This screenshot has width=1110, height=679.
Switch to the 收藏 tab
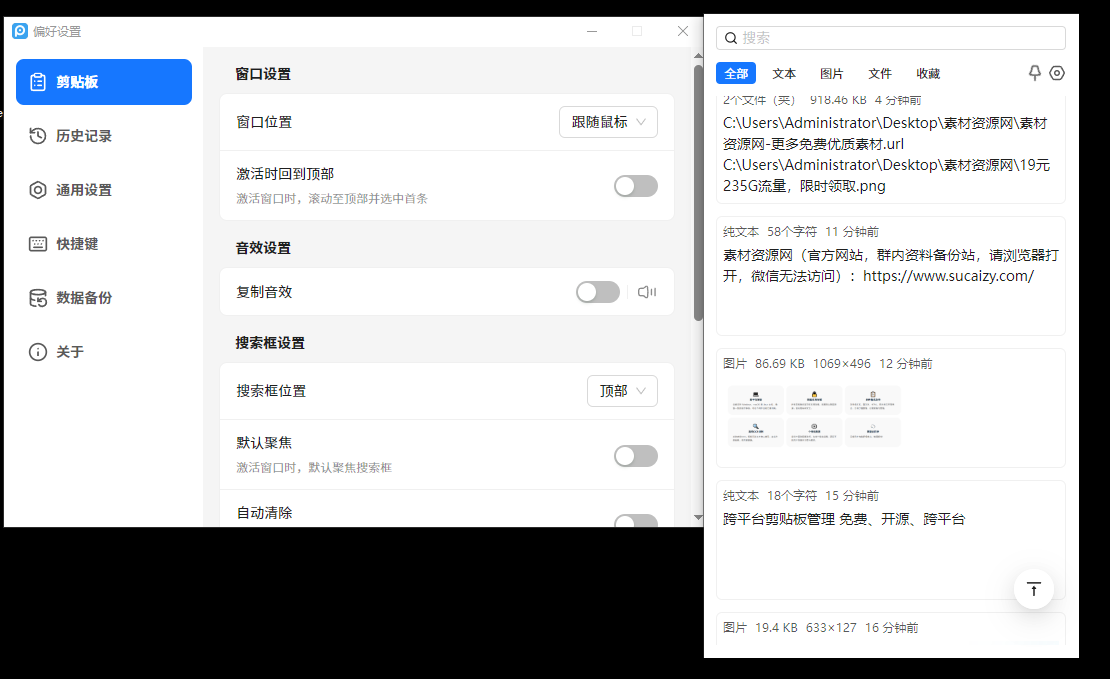pyautogui.click(x=926, y=73)
